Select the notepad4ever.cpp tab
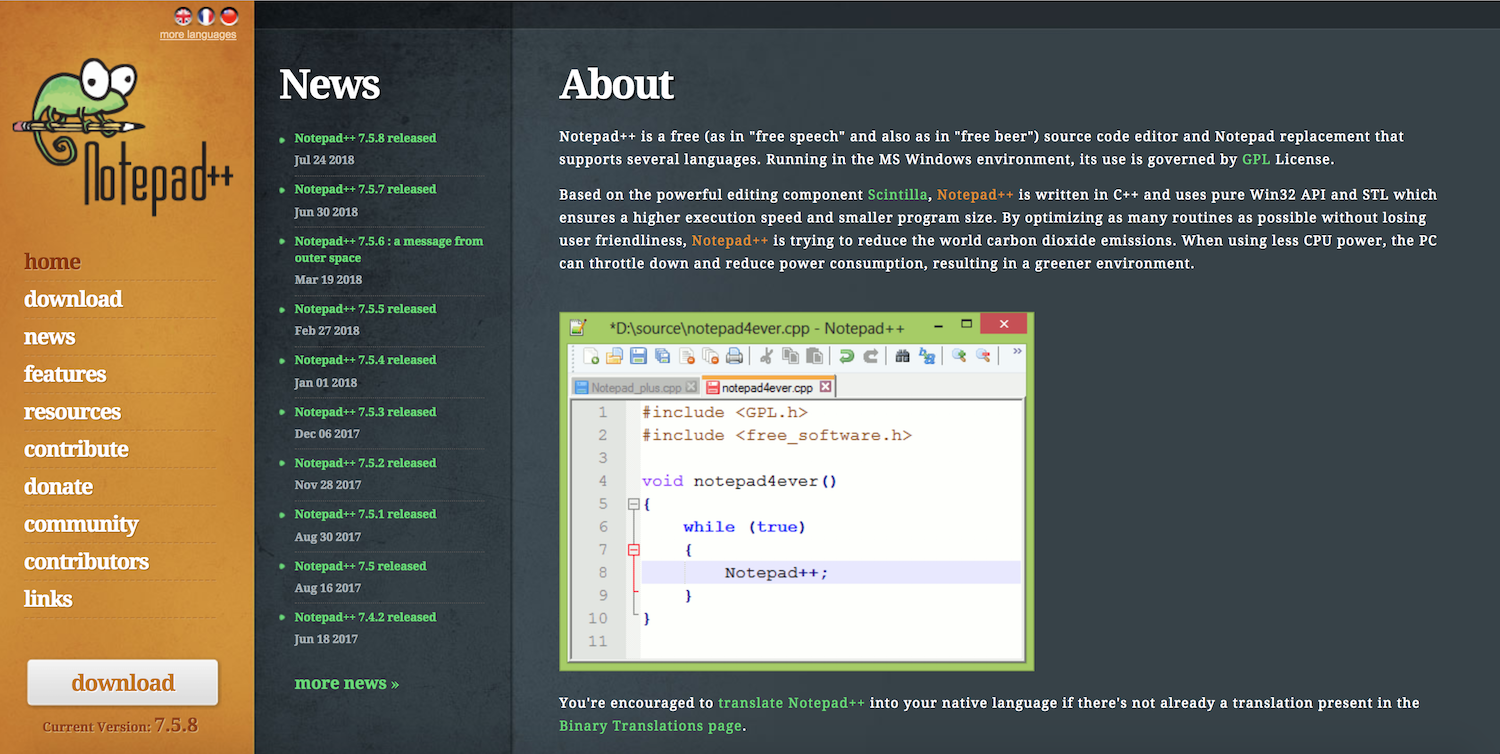Image resolution: width=1500 pixels, height=754 pixels. pos(768,386)
